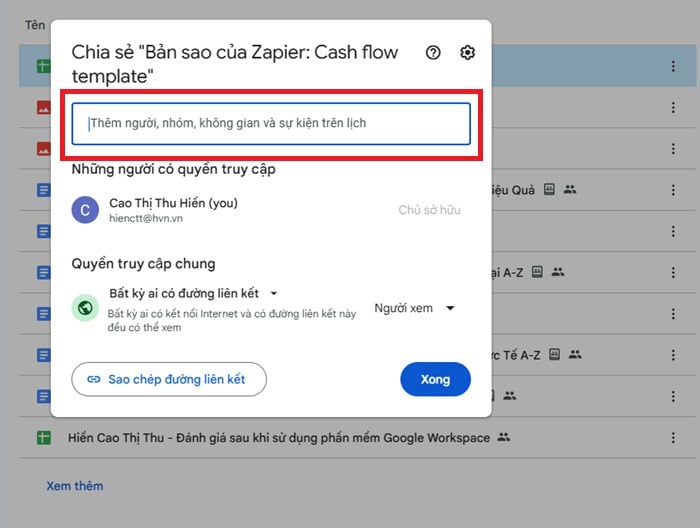Open the more-options menu for the top file row
The width and height of the screenshot is (700, 528).
tap(673, 66)
